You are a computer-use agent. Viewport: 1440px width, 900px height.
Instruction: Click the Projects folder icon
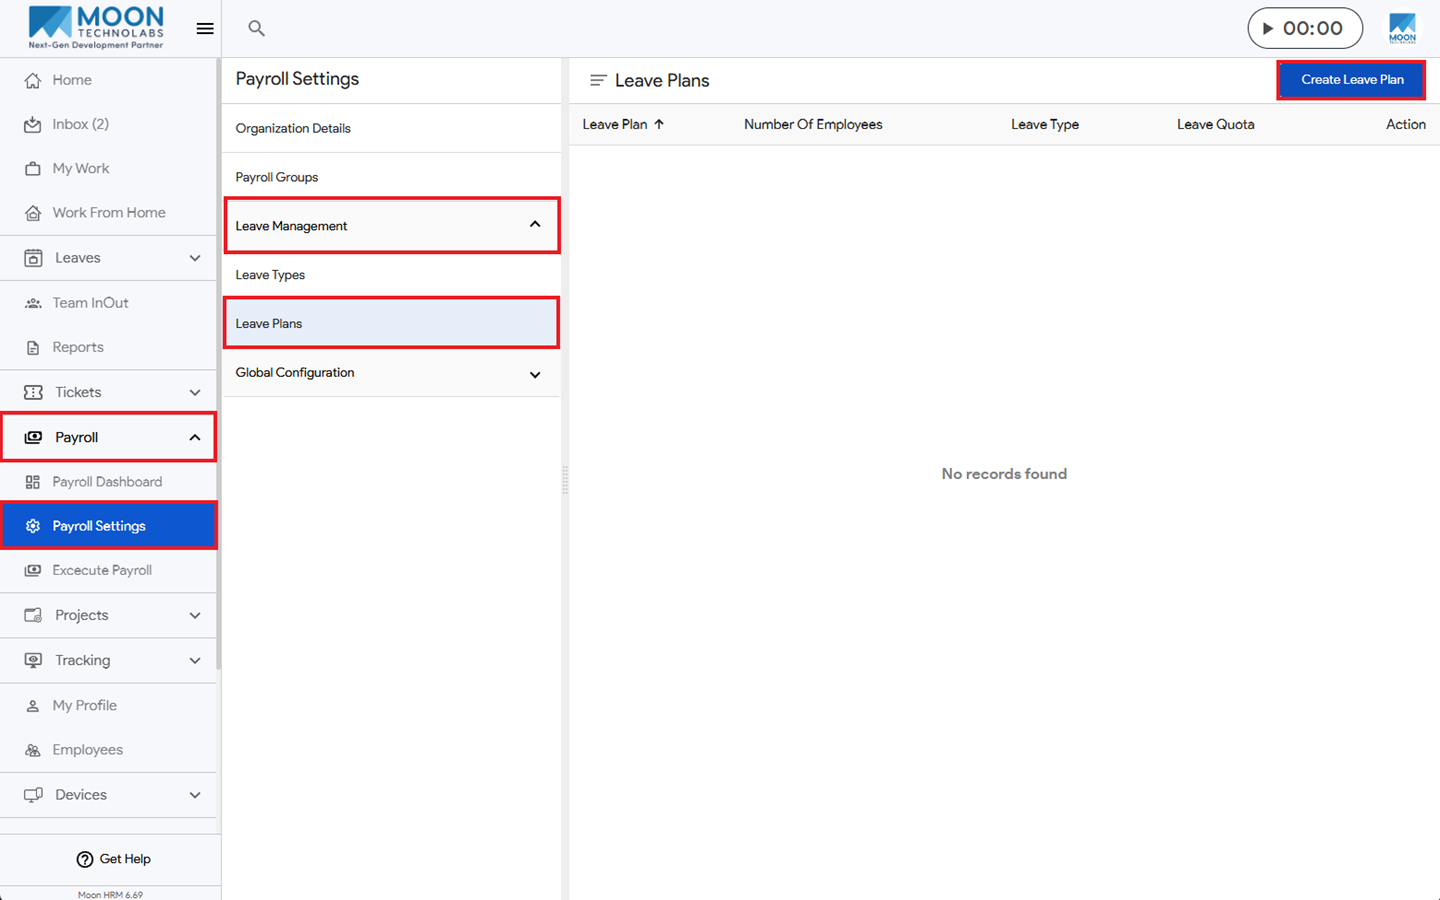(x=33, y=615)
